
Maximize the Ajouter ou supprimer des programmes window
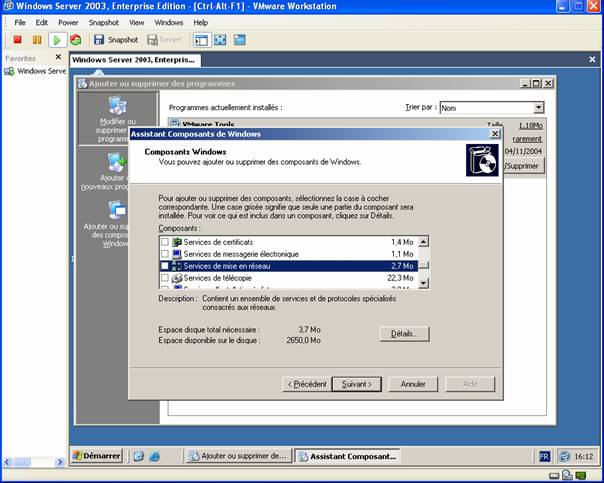pos(536,83)
